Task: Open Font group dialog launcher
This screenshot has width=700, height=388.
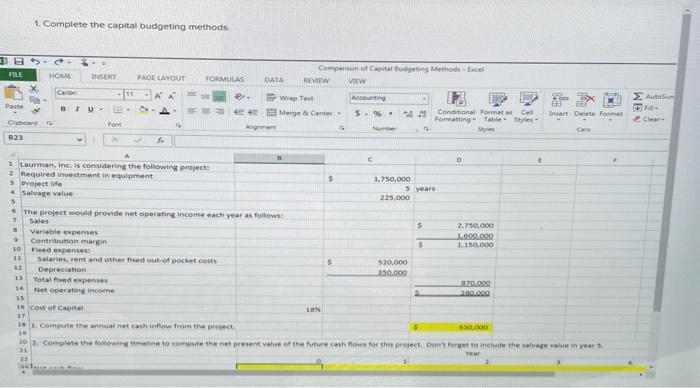Action: click(x=178, y=126)
